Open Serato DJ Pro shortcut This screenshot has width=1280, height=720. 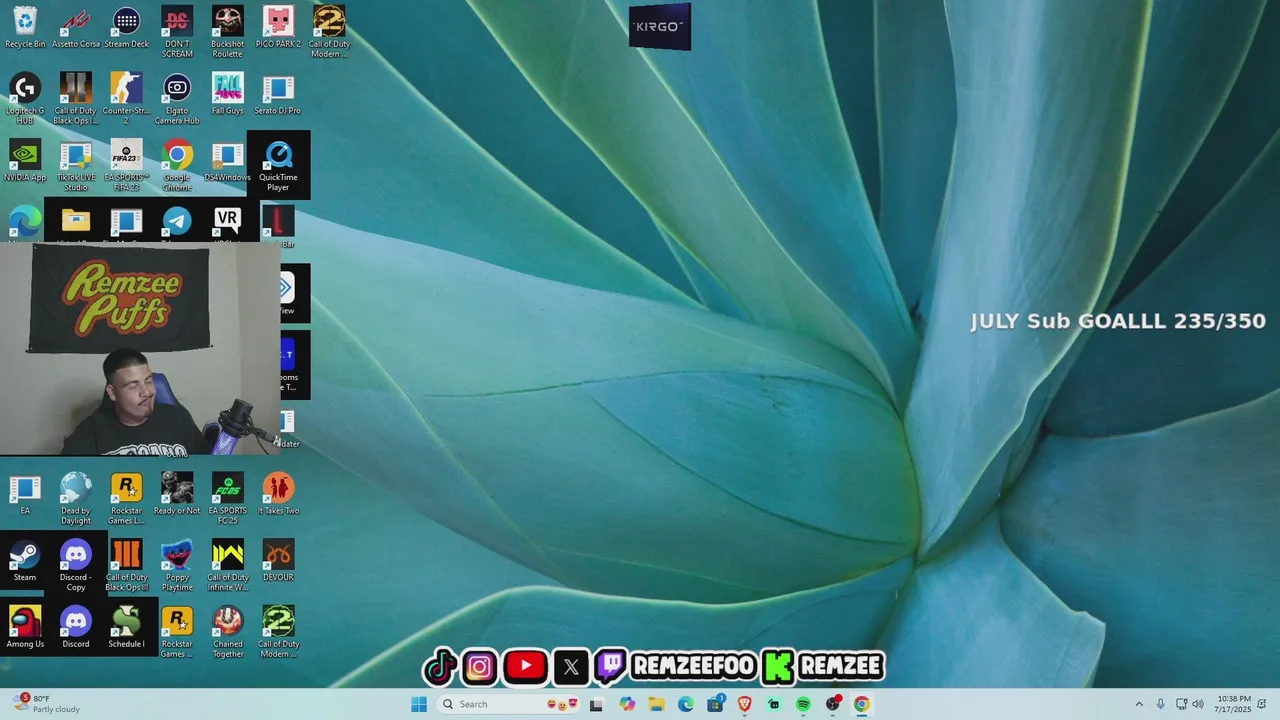[278, 94]
